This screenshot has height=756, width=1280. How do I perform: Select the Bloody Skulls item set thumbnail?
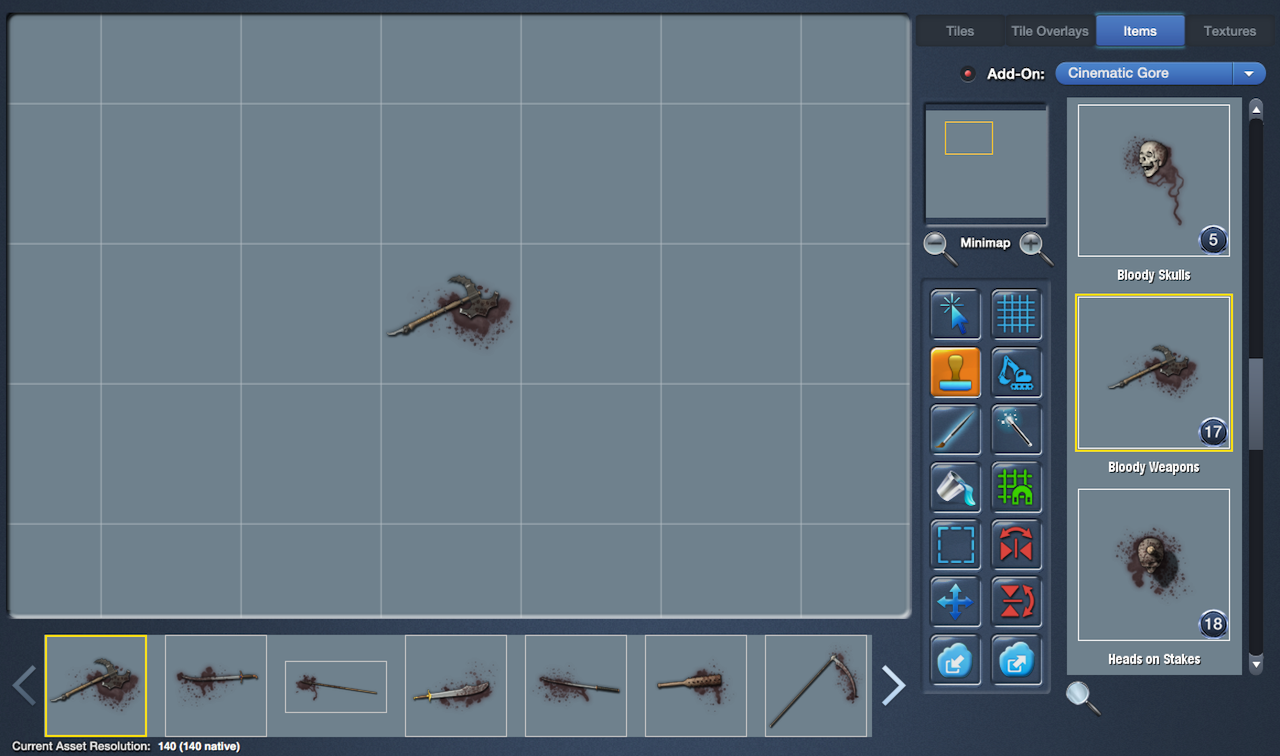1154,181
